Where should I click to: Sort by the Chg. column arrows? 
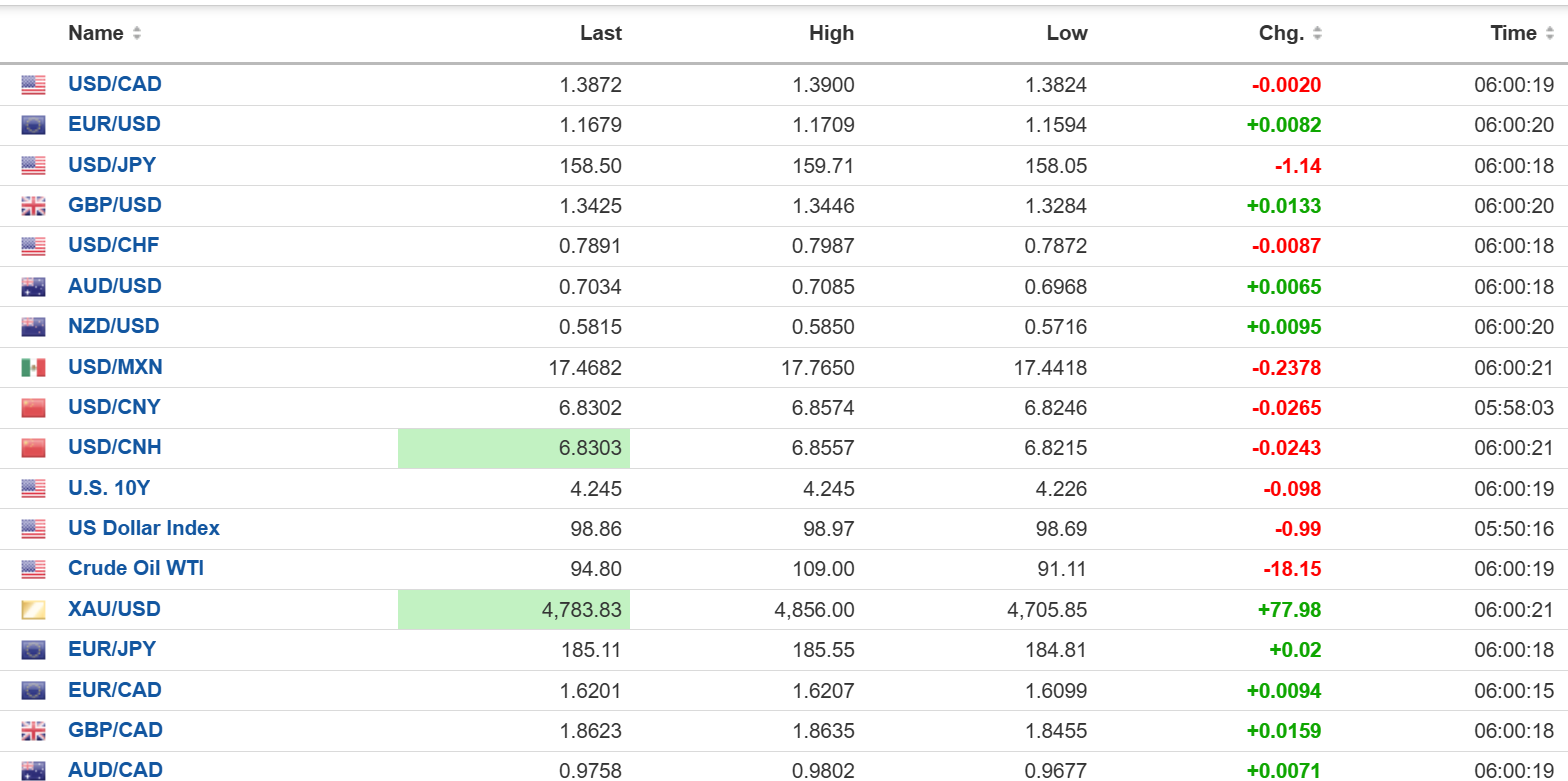click(x=1317, y=34)
